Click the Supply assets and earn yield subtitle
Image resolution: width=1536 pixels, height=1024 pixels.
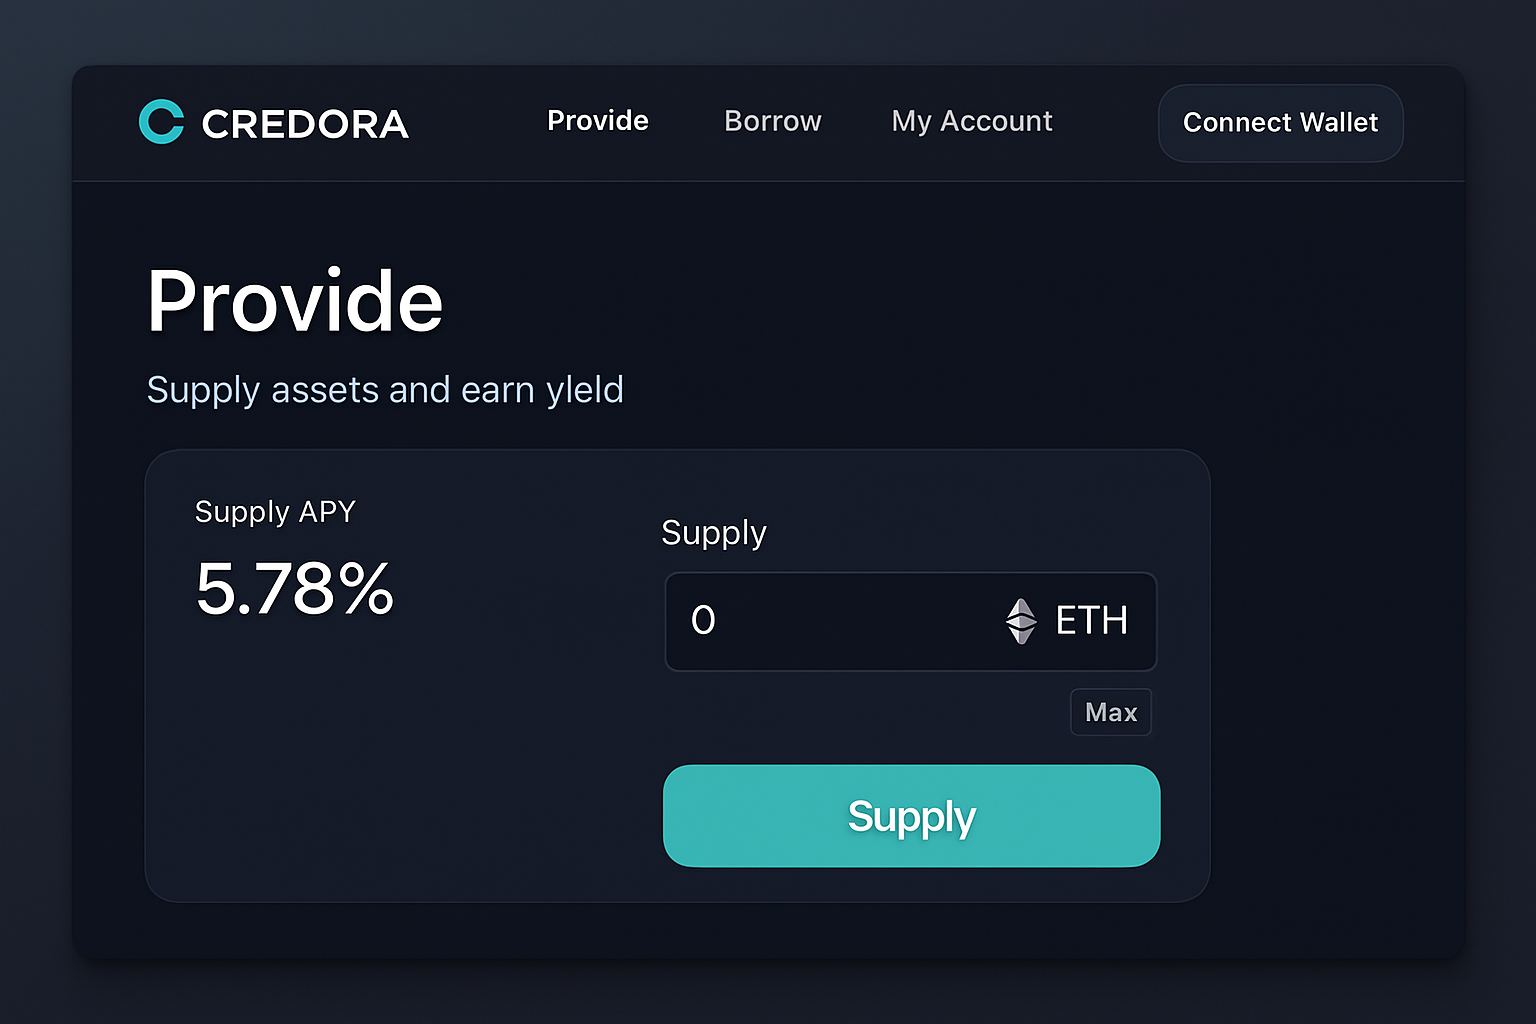(385, 390)
